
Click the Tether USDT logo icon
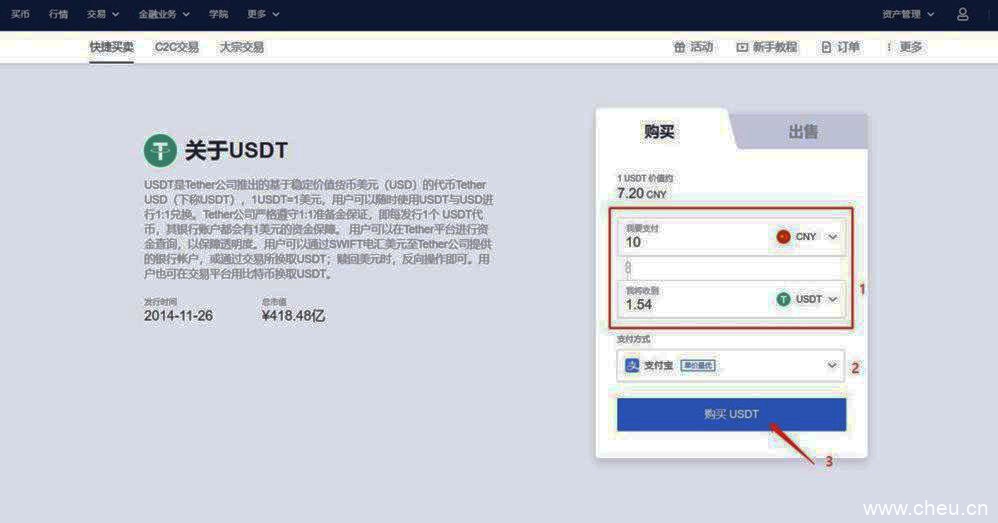pos(160,150)
